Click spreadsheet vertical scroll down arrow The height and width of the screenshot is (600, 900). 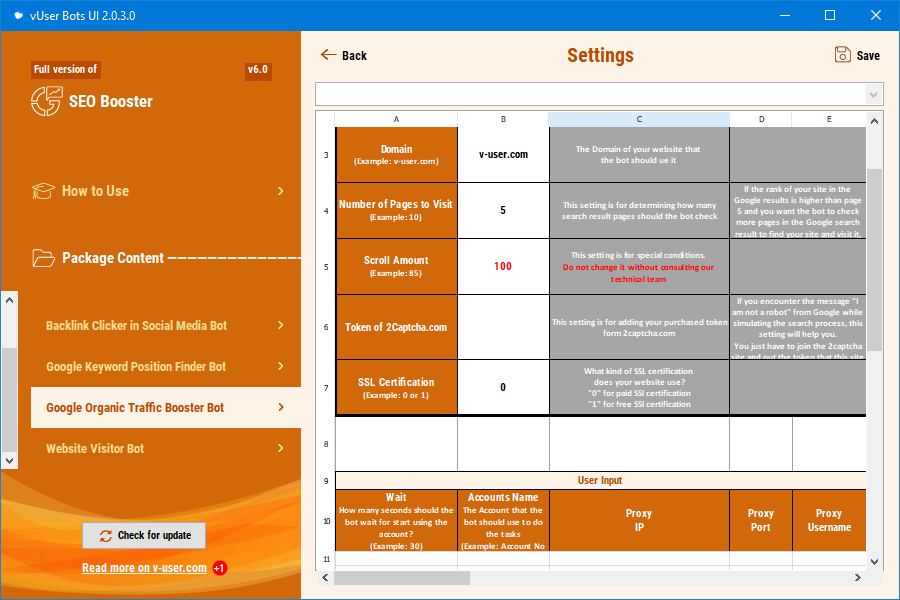874,562
